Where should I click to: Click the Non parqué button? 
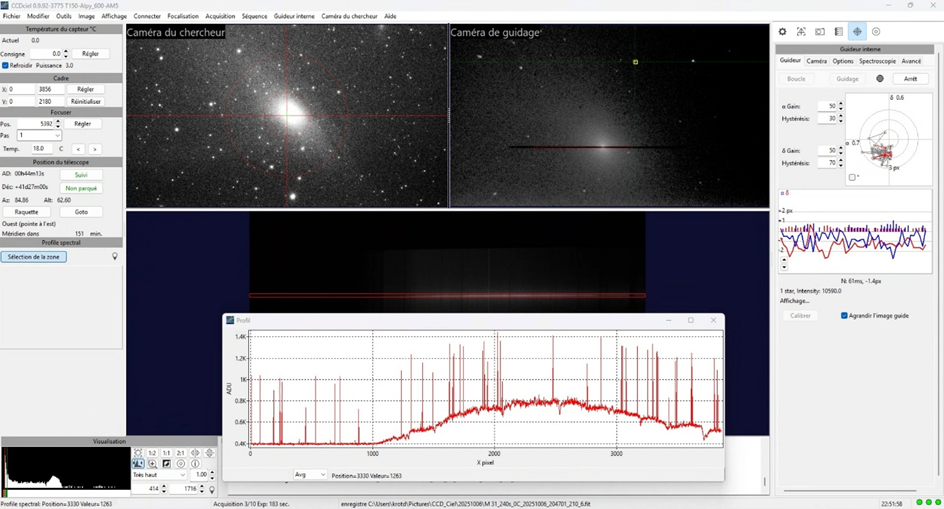[81, 188]
